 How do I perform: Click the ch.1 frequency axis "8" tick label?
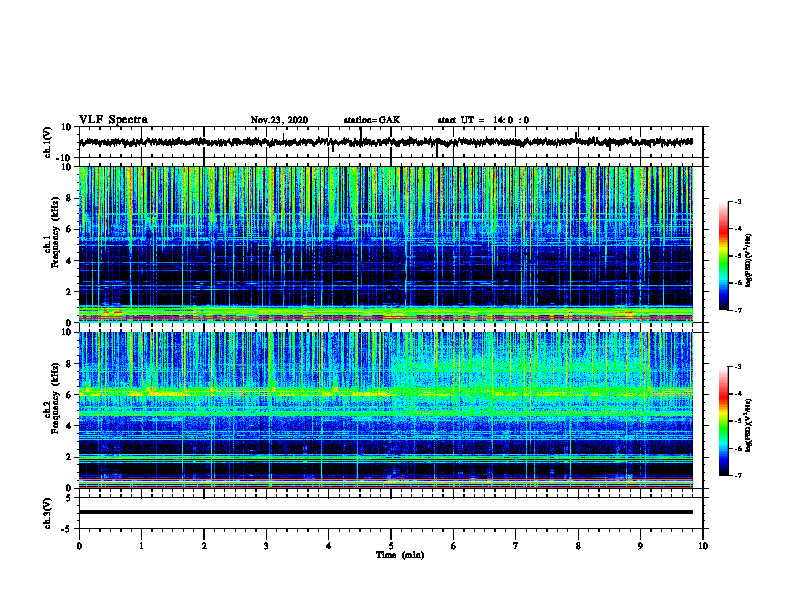pos(69,198)
